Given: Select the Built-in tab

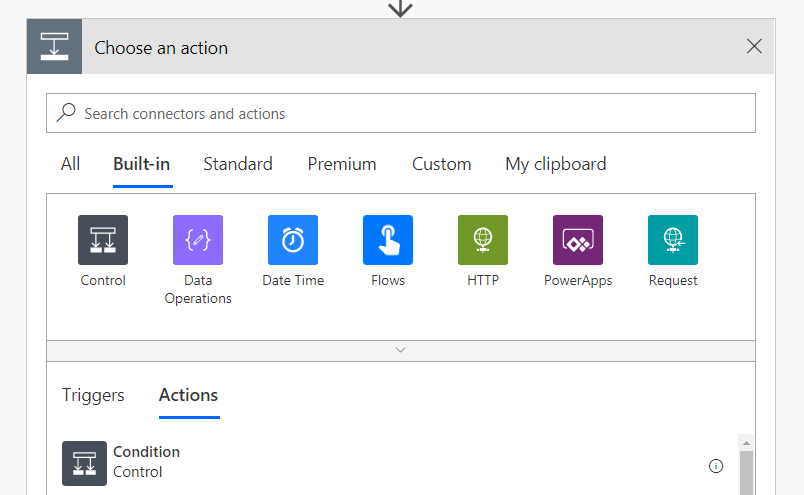Looking at the screenshot, I should click(142, 164).
